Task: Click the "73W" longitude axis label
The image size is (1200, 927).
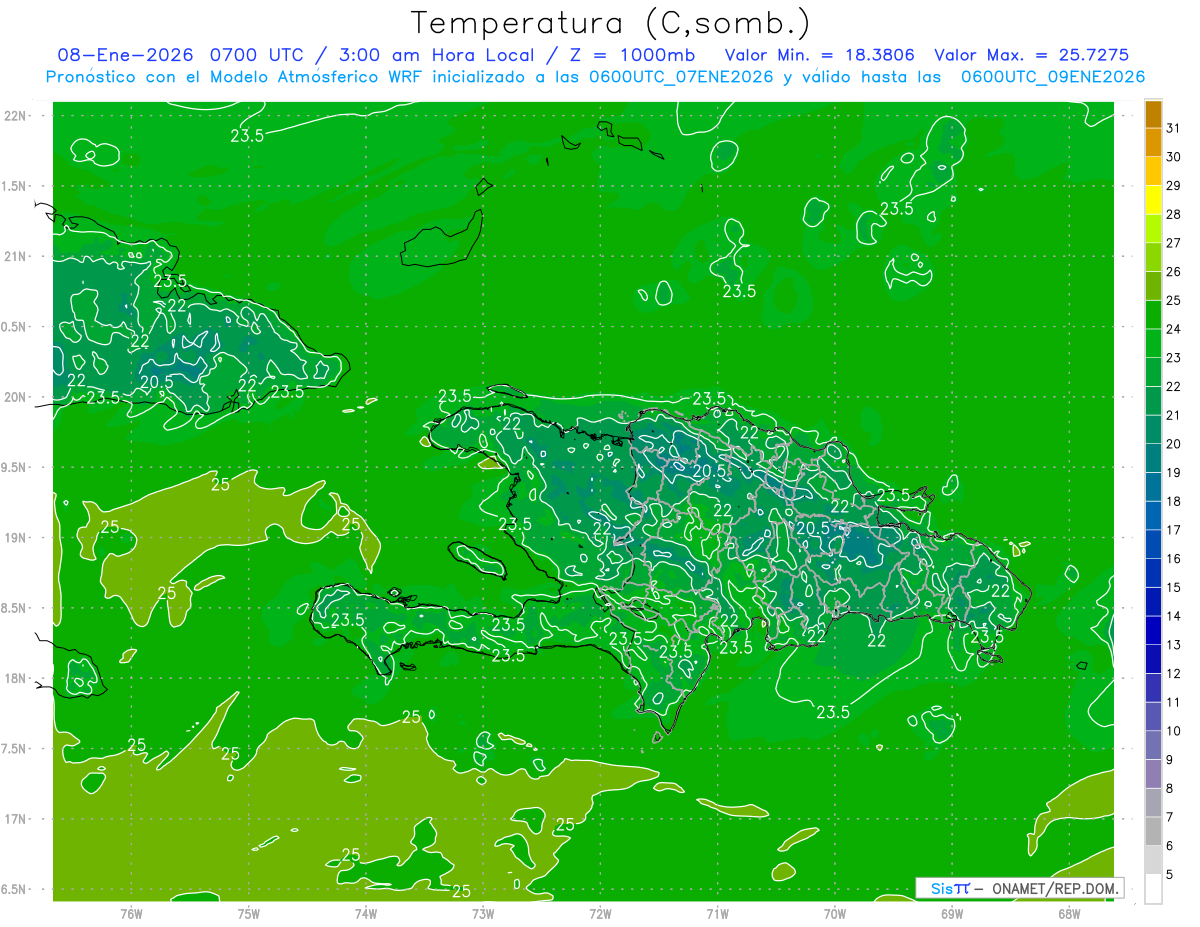Action: [x=483, y=914]
